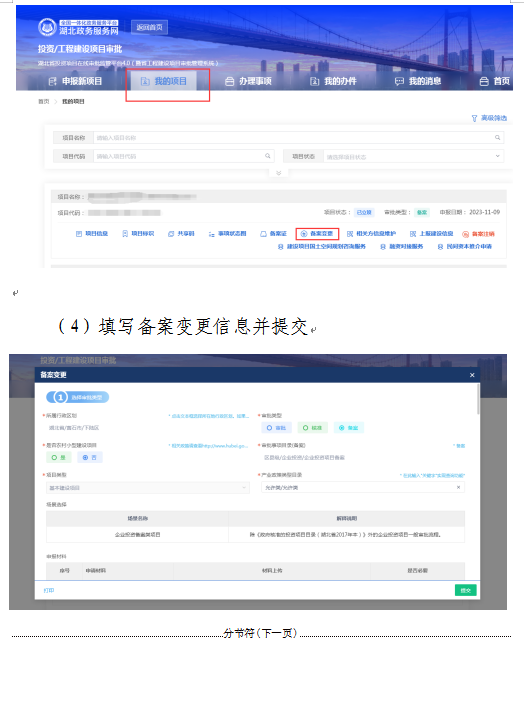This screenshot has height=716, width=524.
Task: Open 共享码 icon in project row
Action: [171, 234]
